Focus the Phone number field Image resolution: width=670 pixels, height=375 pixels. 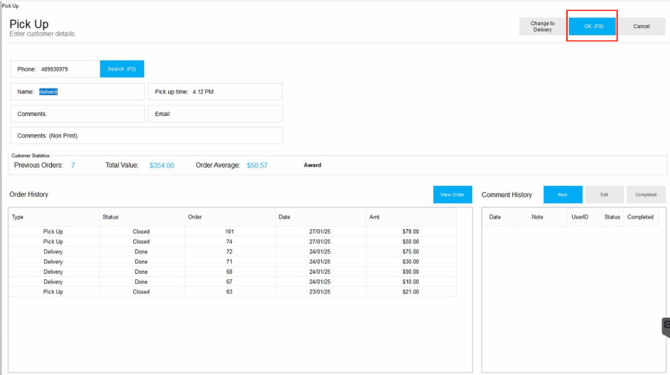pos(55,69)
